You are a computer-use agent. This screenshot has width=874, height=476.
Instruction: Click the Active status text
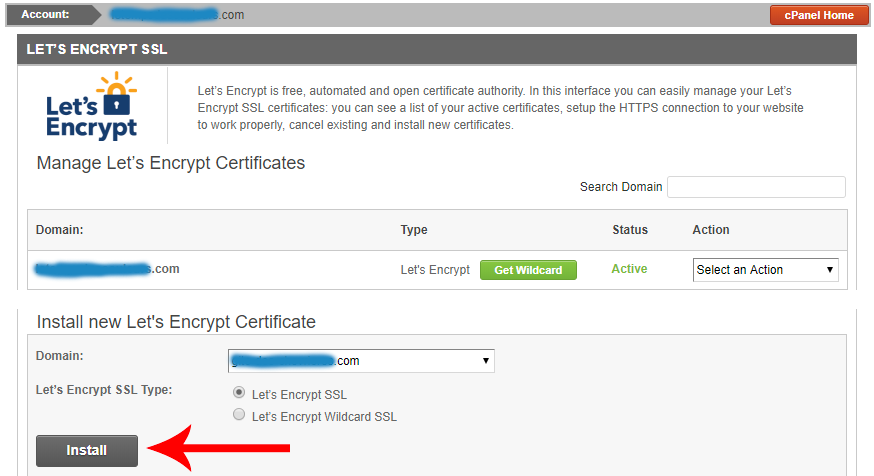629,269
